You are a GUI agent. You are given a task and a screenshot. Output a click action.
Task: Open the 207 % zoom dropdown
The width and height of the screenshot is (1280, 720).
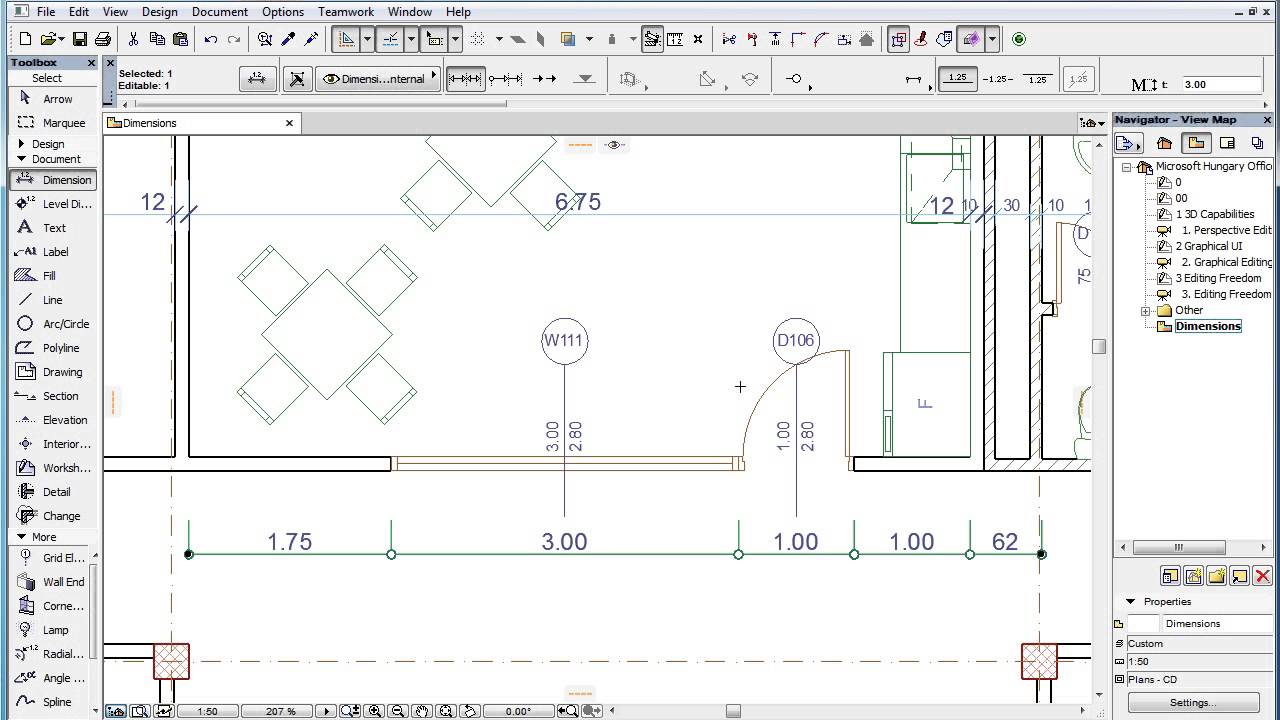pos(281,711)
